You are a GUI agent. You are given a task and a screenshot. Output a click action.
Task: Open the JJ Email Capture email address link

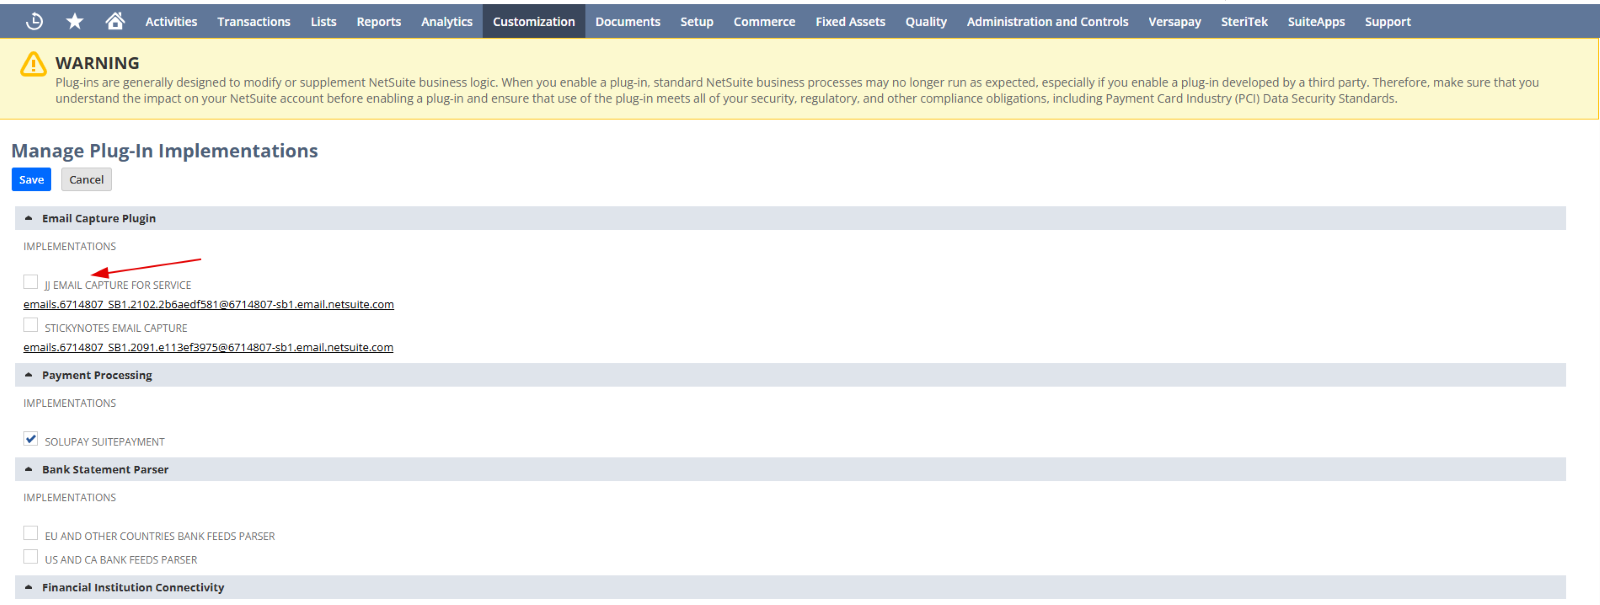click(208, 305)
